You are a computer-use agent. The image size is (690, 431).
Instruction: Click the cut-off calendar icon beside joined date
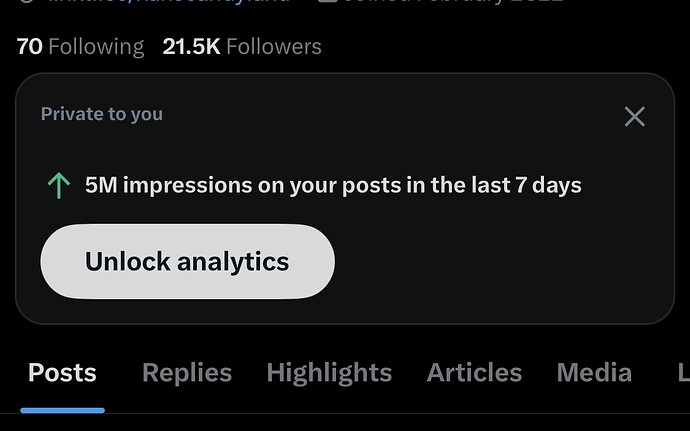point(327,1)
